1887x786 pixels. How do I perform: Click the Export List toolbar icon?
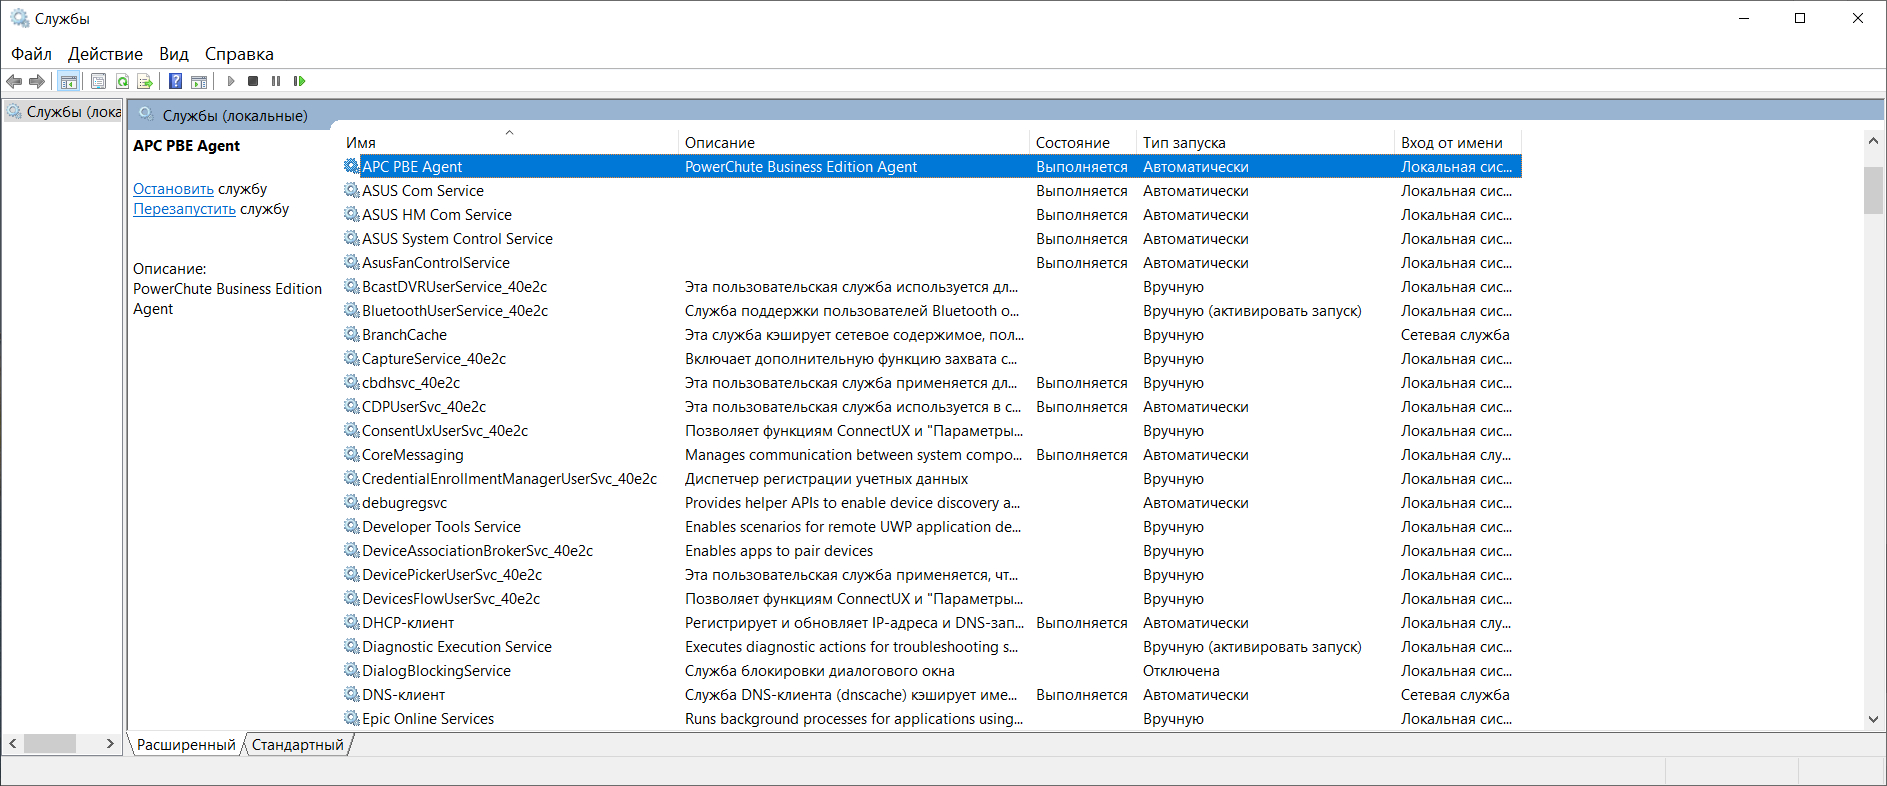[145, 81]
